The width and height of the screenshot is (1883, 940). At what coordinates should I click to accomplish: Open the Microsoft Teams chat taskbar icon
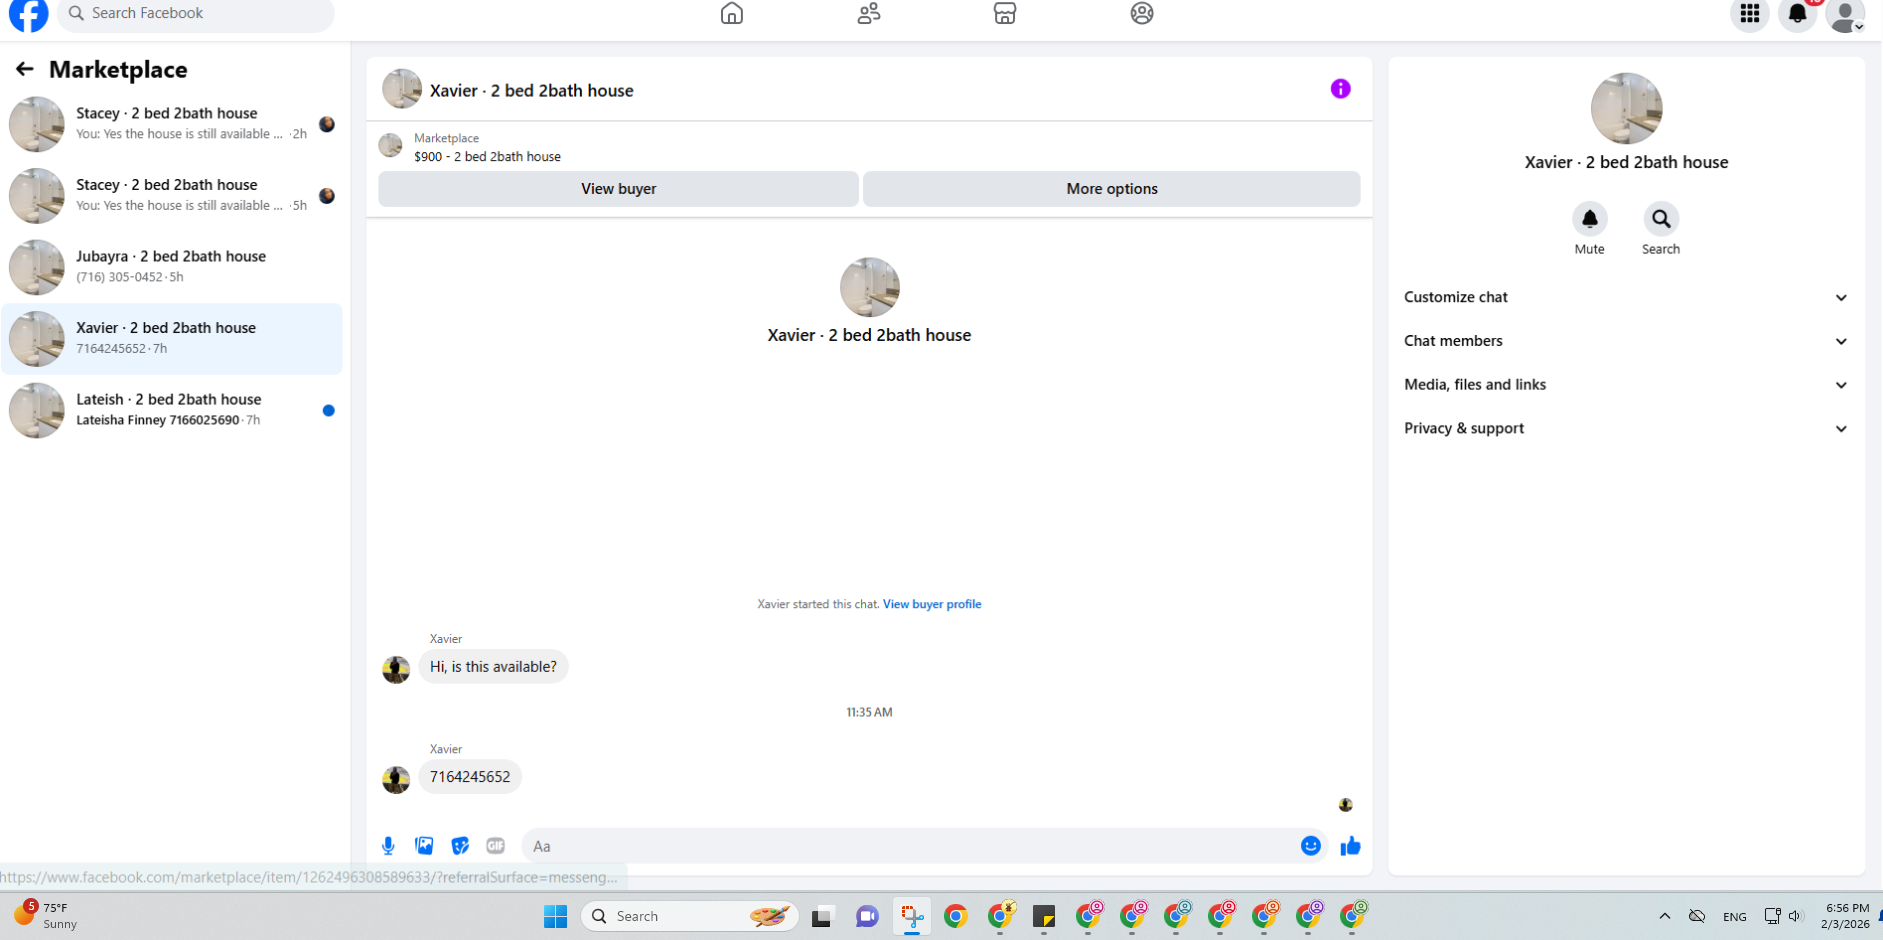tap(867, 916)
